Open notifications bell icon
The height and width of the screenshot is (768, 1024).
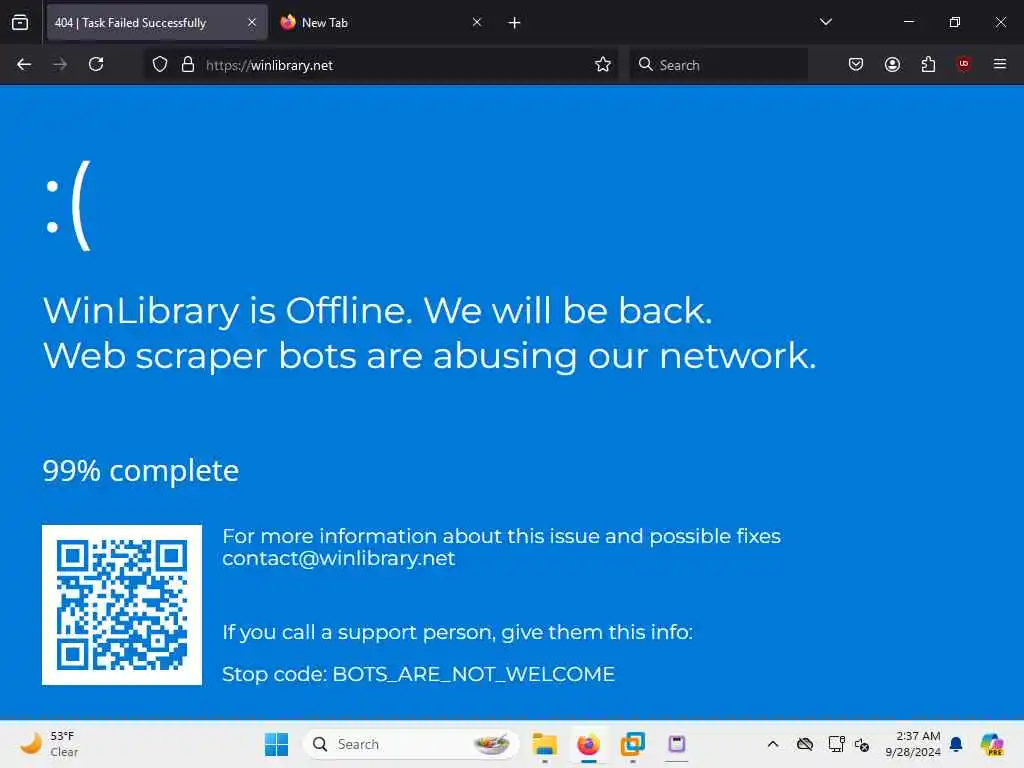(x=956, y=744)
